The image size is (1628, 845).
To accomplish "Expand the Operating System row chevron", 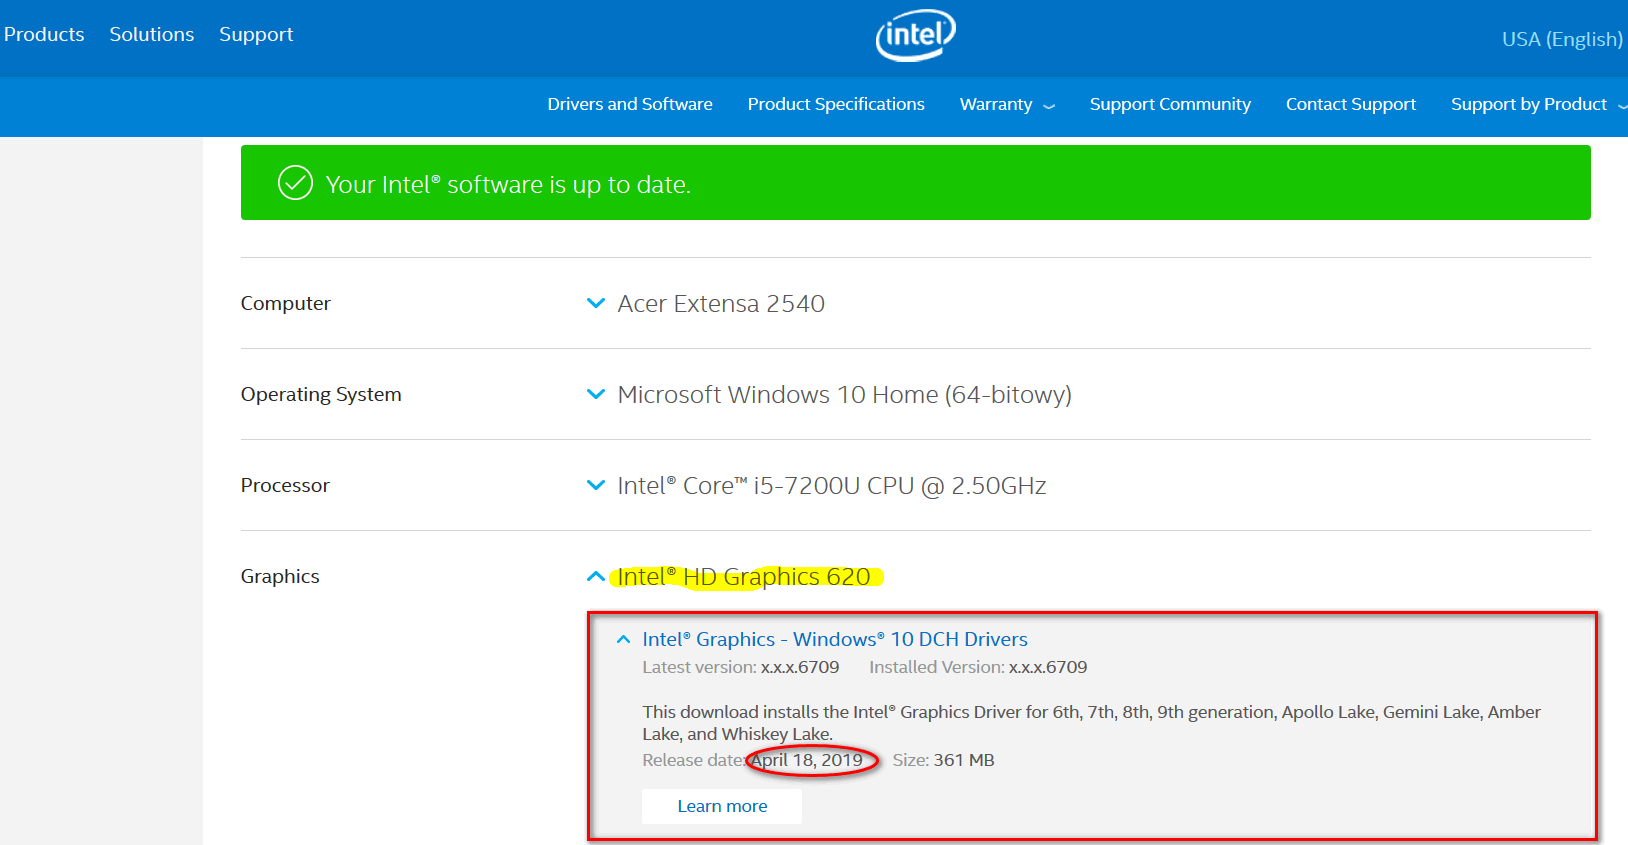I will click(x=595, y=394).
